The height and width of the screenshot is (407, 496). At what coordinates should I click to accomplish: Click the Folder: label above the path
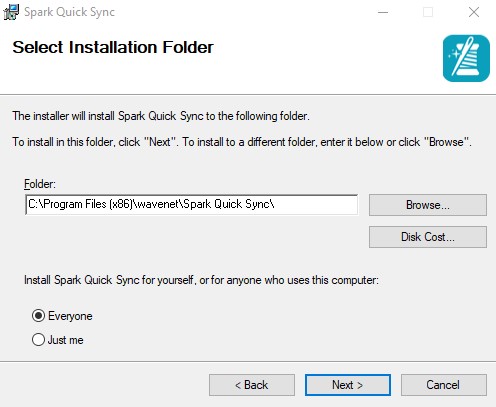pos(40,184)
